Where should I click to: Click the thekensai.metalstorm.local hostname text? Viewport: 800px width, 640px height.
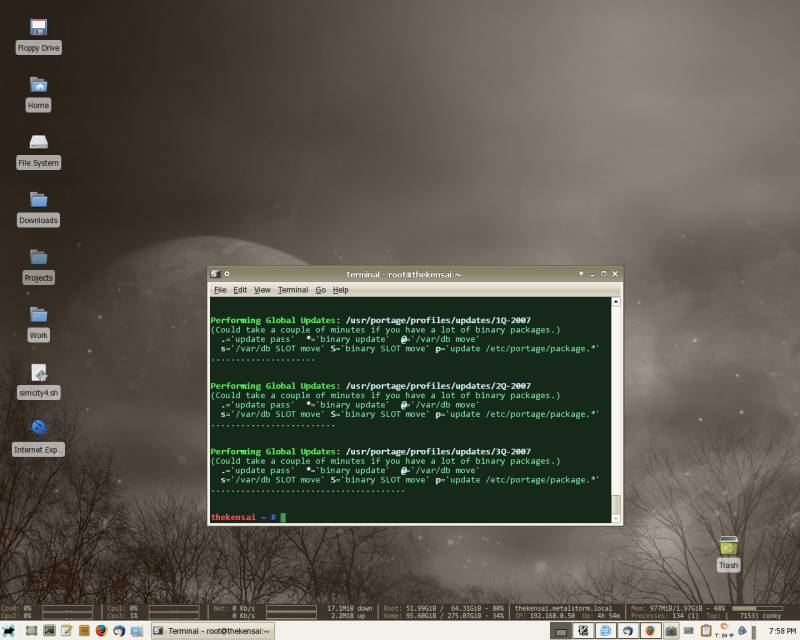pyautogui.click(x=563, y=608)
